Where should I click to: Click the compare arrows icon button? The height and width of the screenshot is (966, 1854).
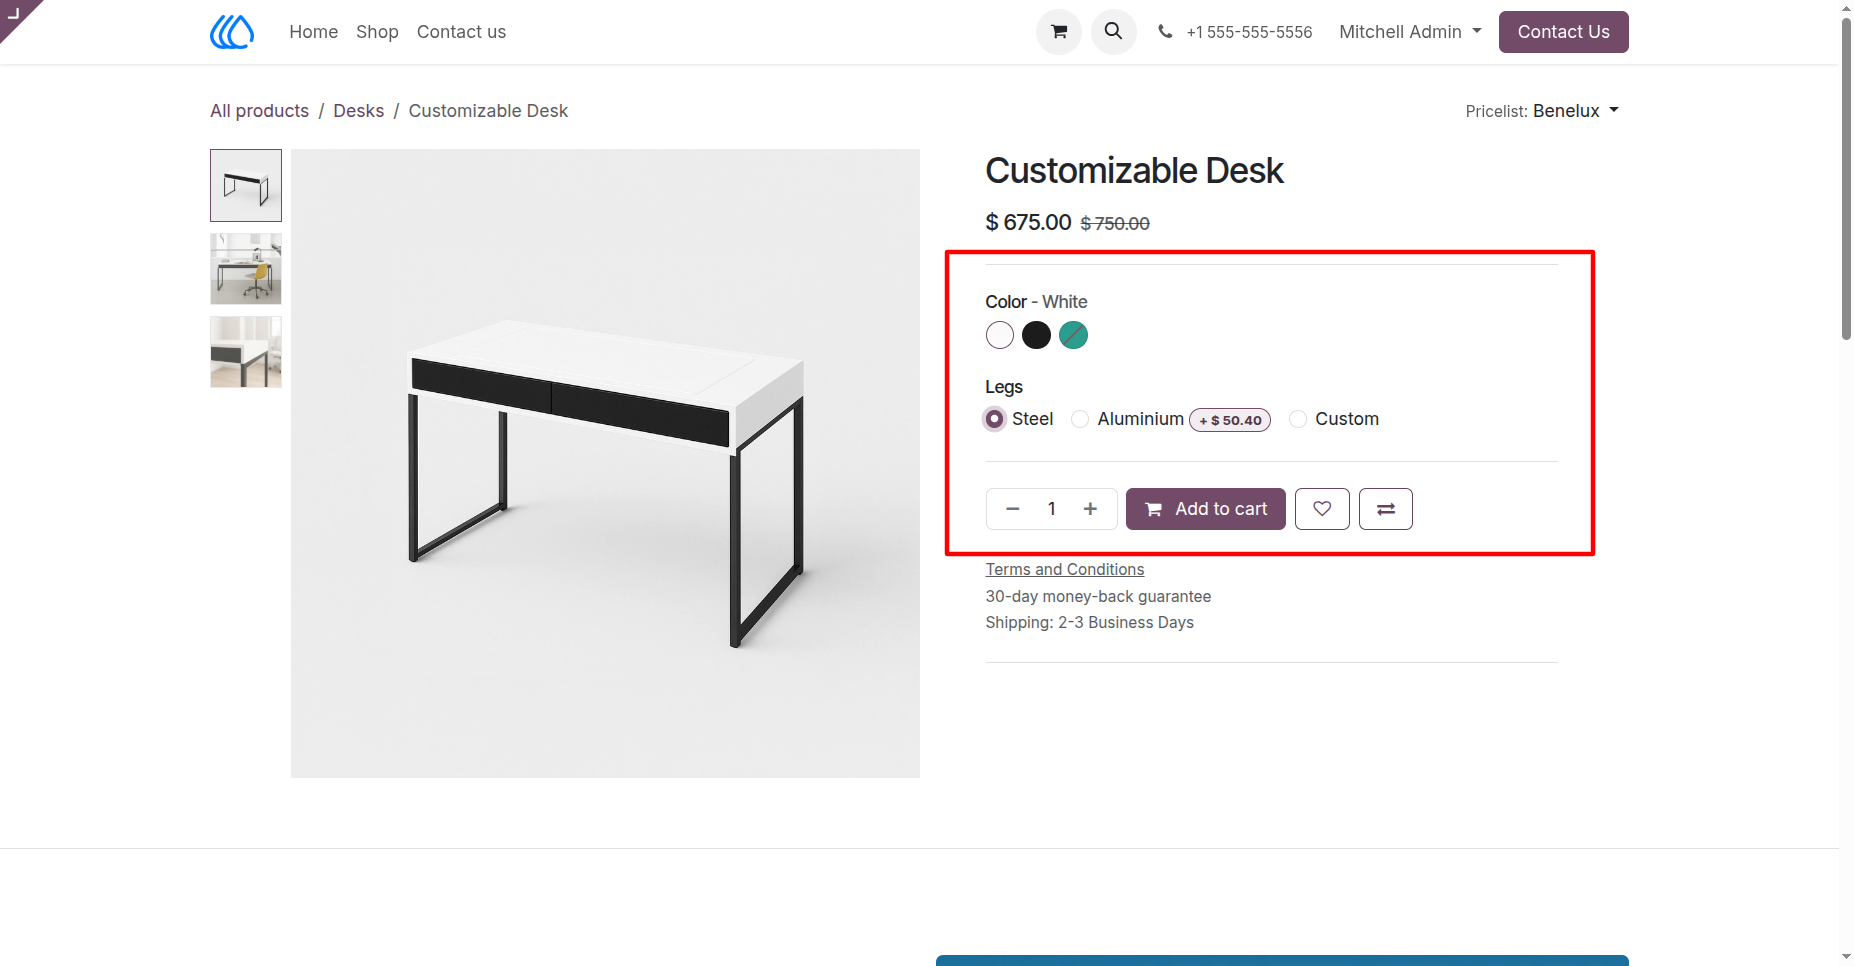click(x=1386, y=509)
